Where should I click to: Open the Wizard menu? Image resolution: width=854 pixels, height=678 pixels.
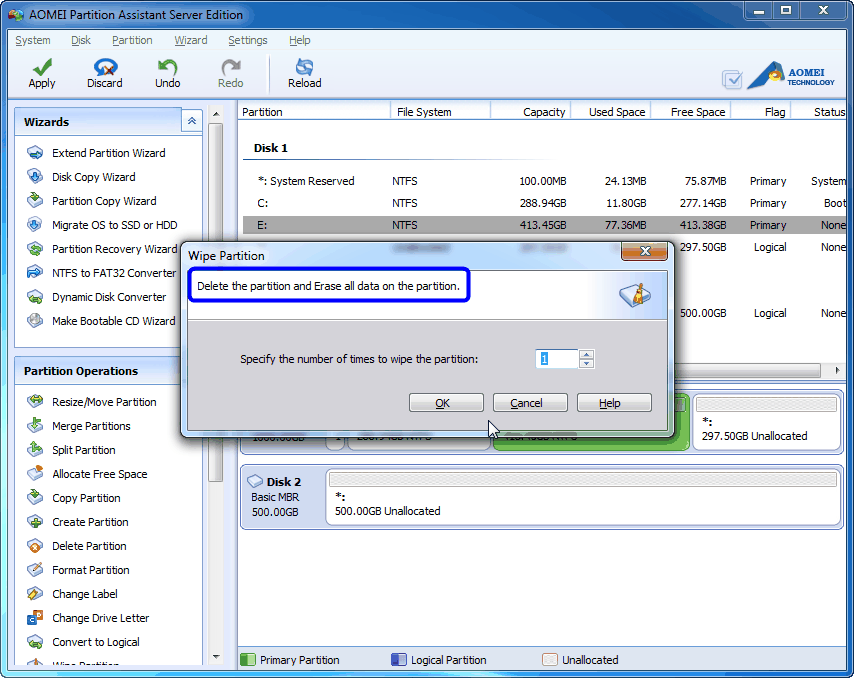coord(191,40)
